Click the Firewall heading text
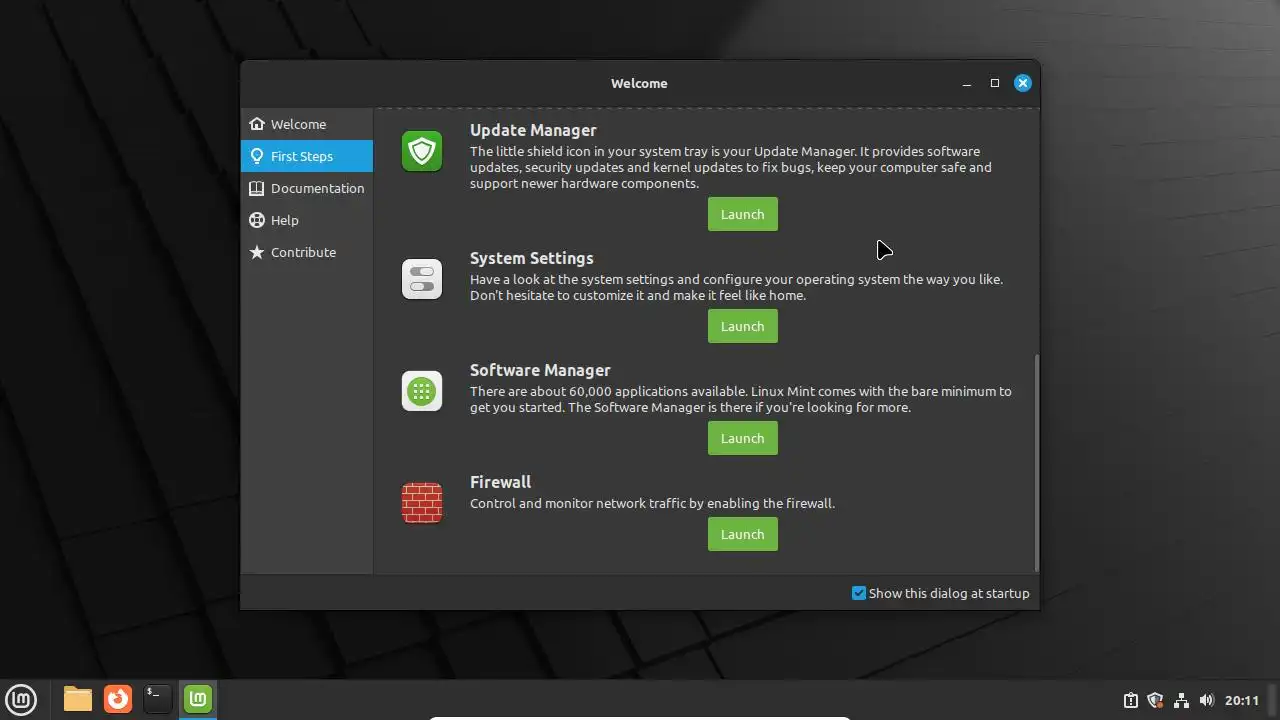Image resolution: width=1280 pixels, height=720 pixels. pyautogui.click(x=500, y=482)
